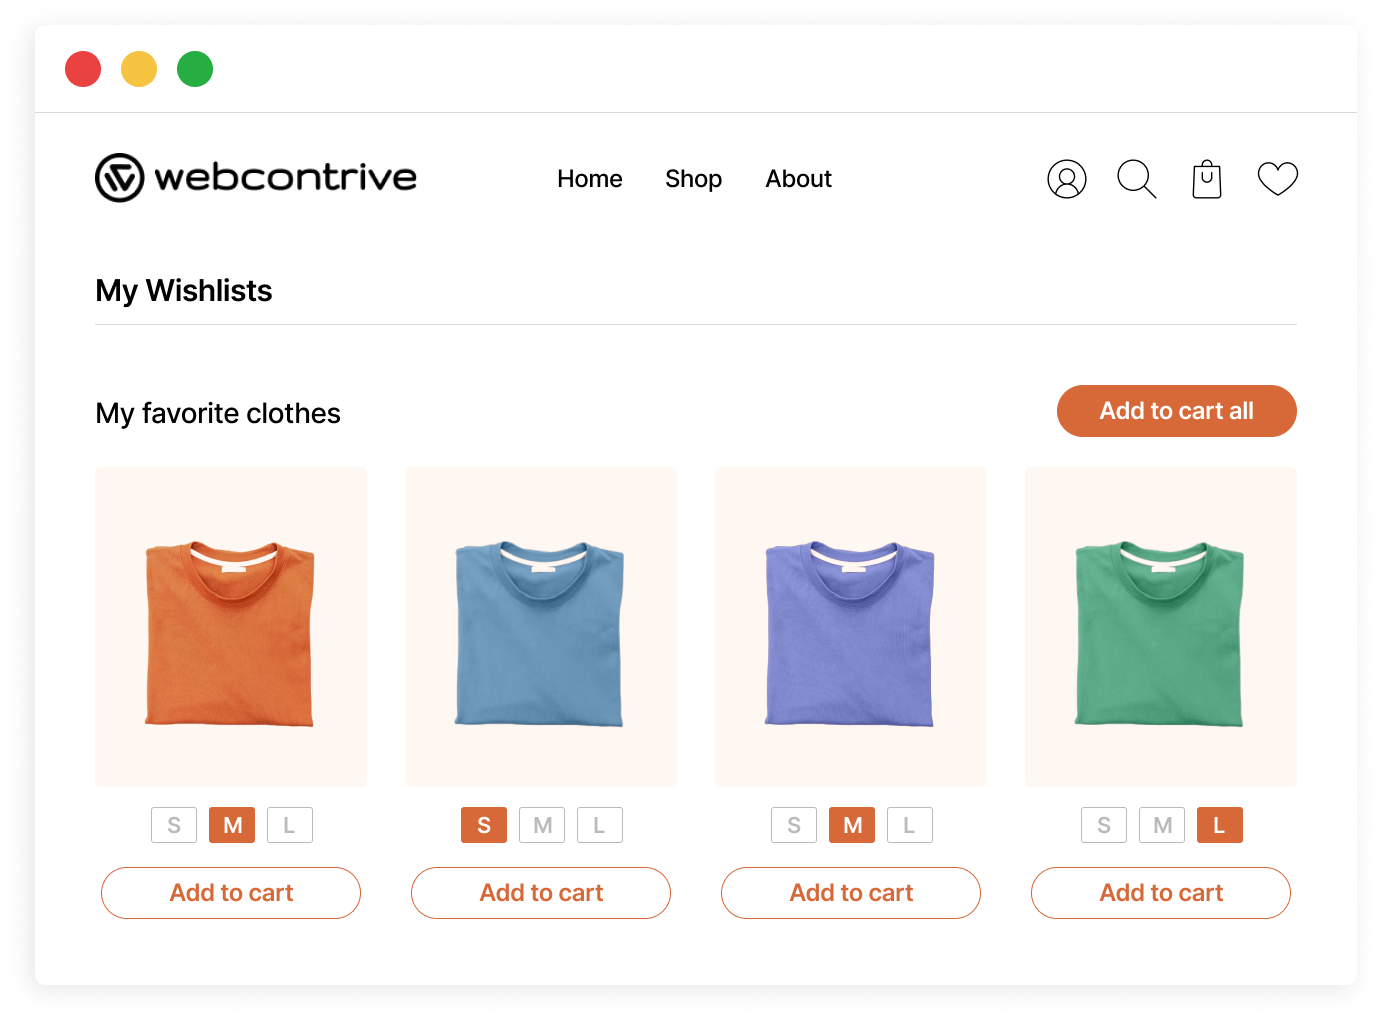Open the user account profile icon
1382x1020 pixels.
pyautogui.click(x=1066, y=179)
